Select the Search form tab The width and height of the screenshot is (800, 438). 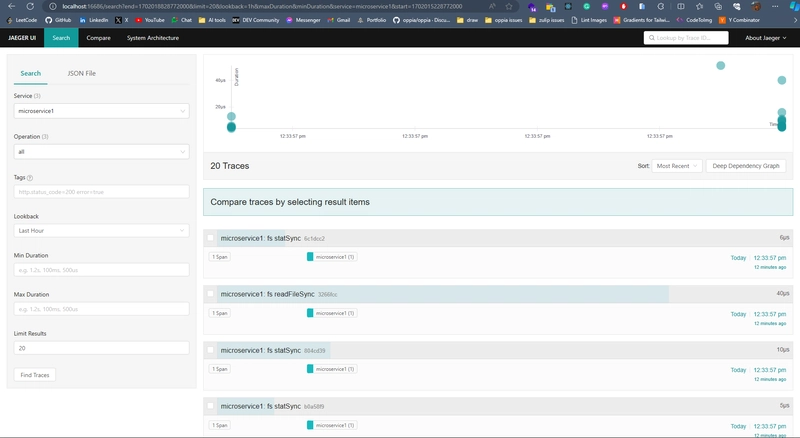point(31,74)
